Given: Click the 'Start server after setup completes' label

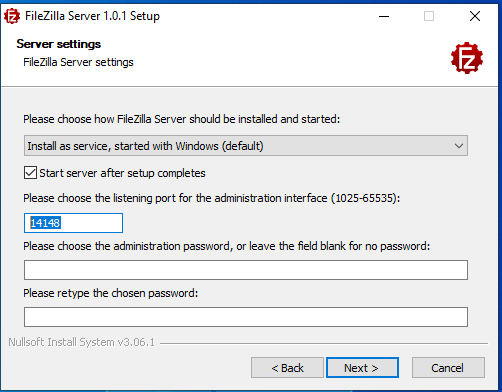Looking at the screenshot, I should click(122, 173).
